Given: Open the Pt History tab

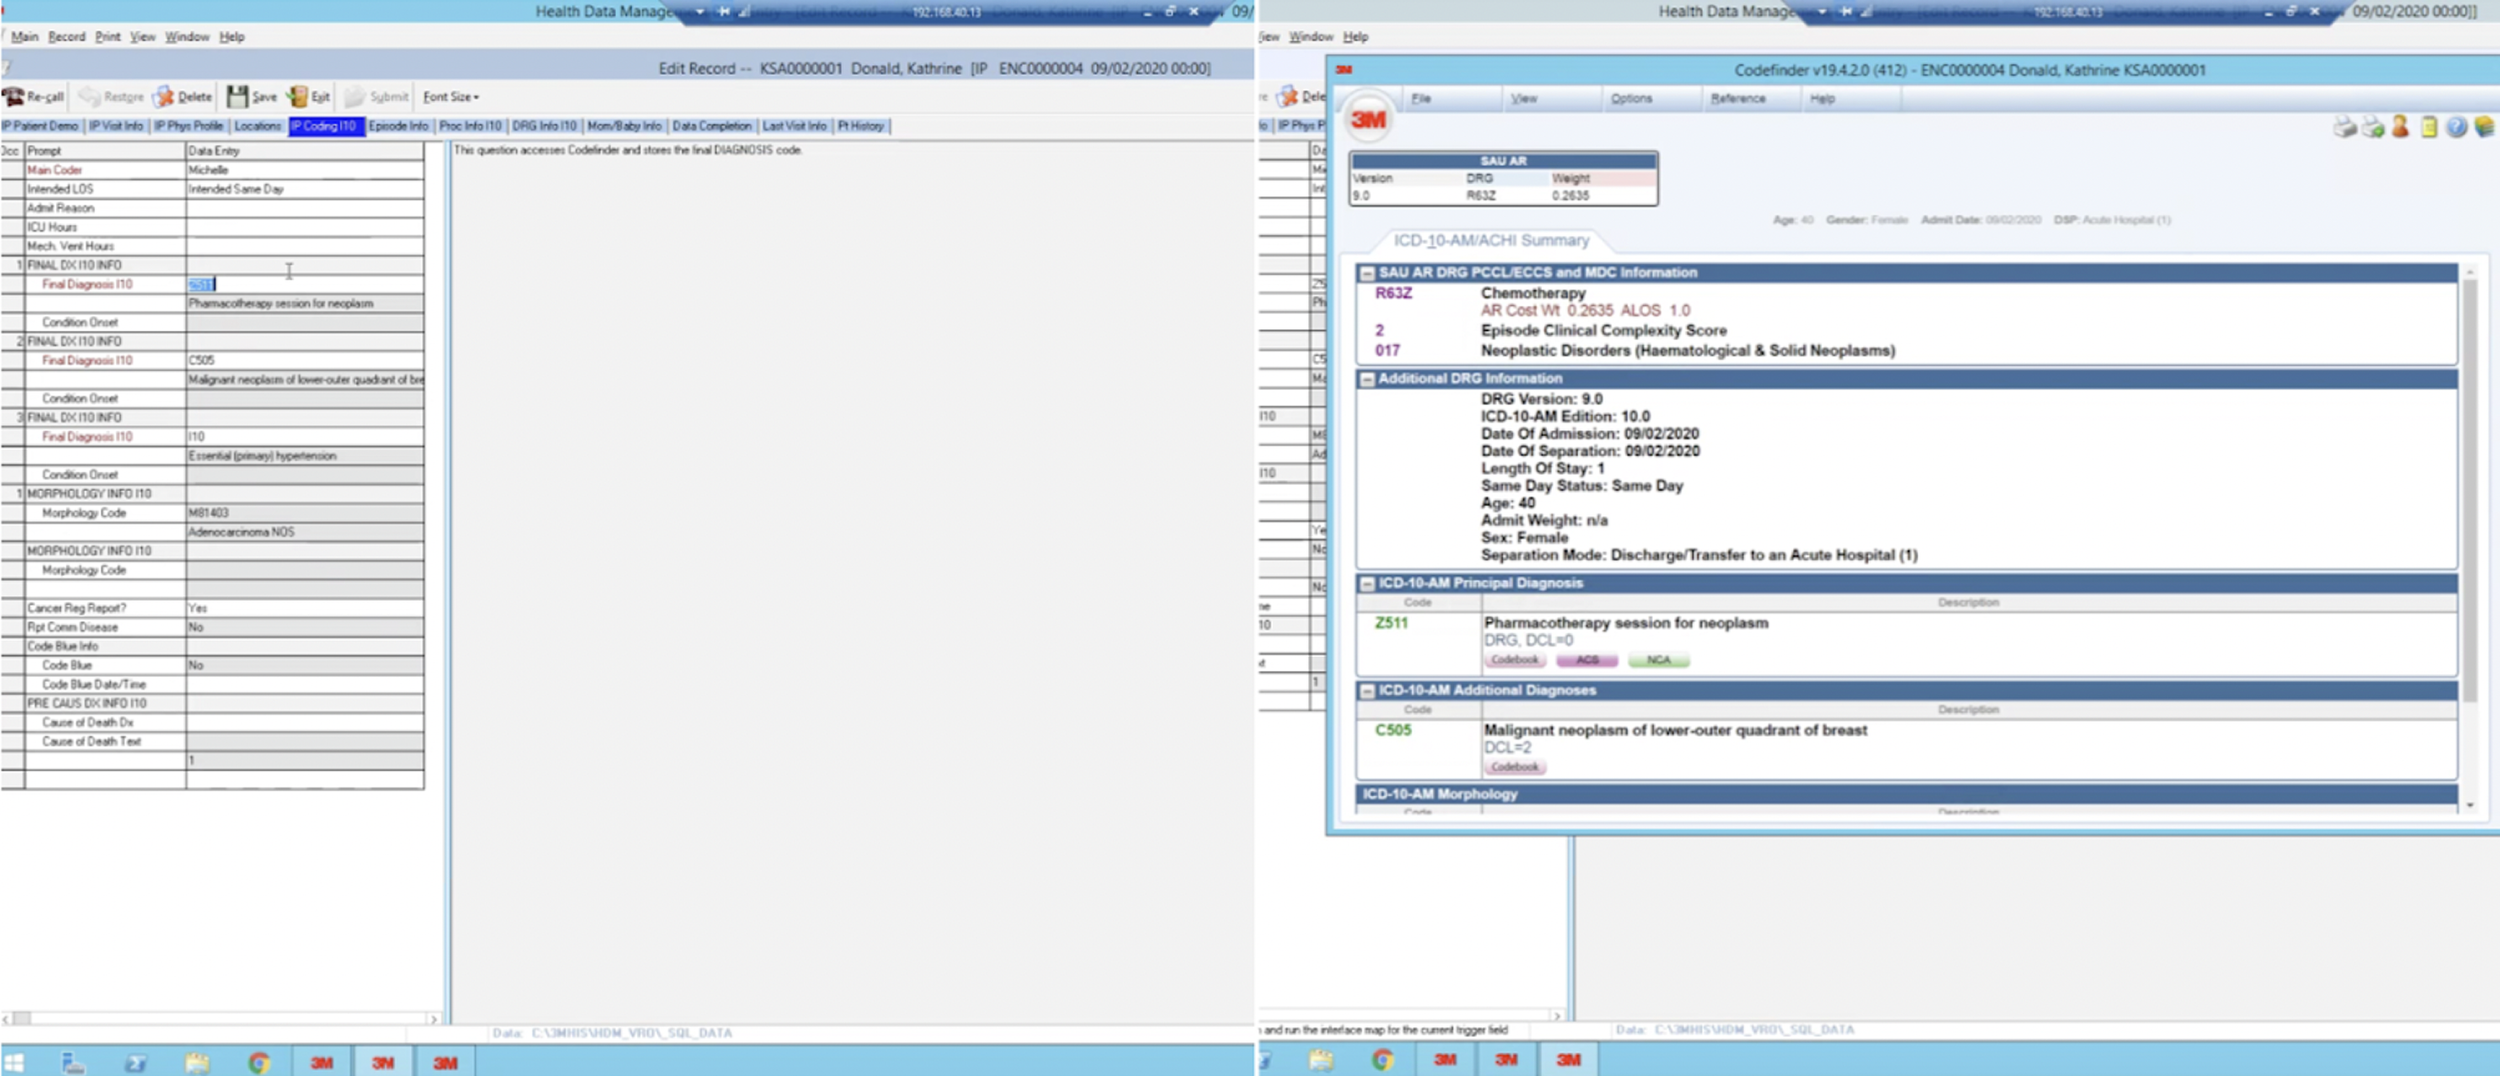Looking at the screenshot, I should 861,126.
